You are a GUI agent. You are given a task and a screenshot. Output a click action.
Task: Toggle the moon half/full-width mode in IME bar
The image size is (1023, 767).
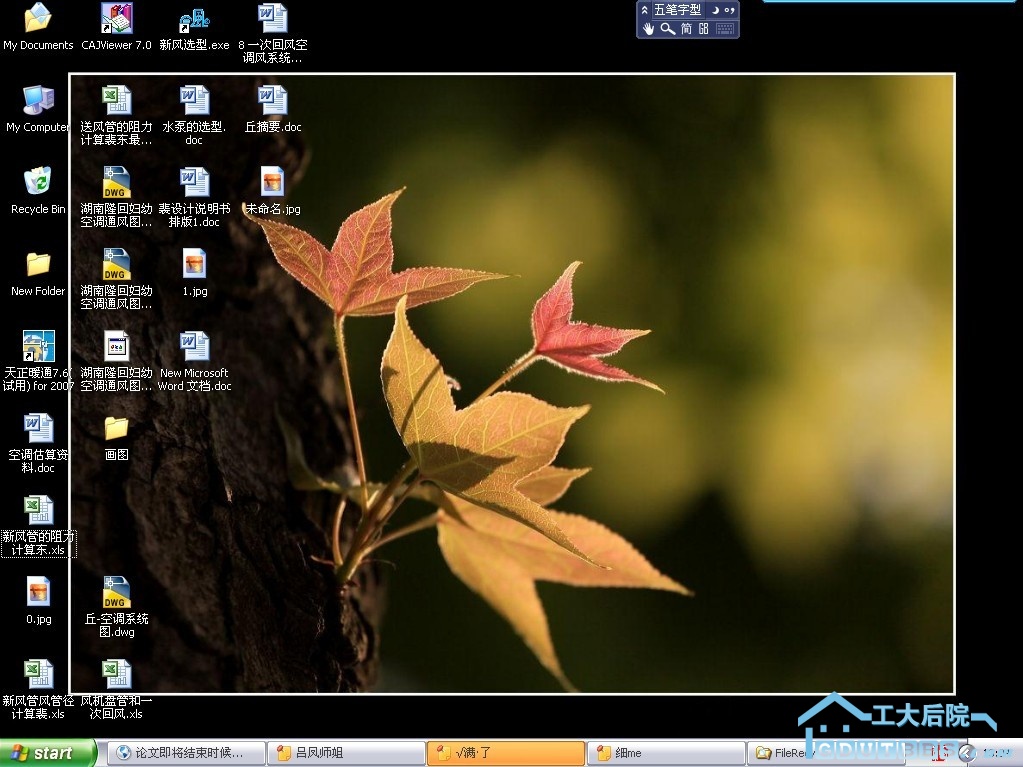(x=715, y=10)
